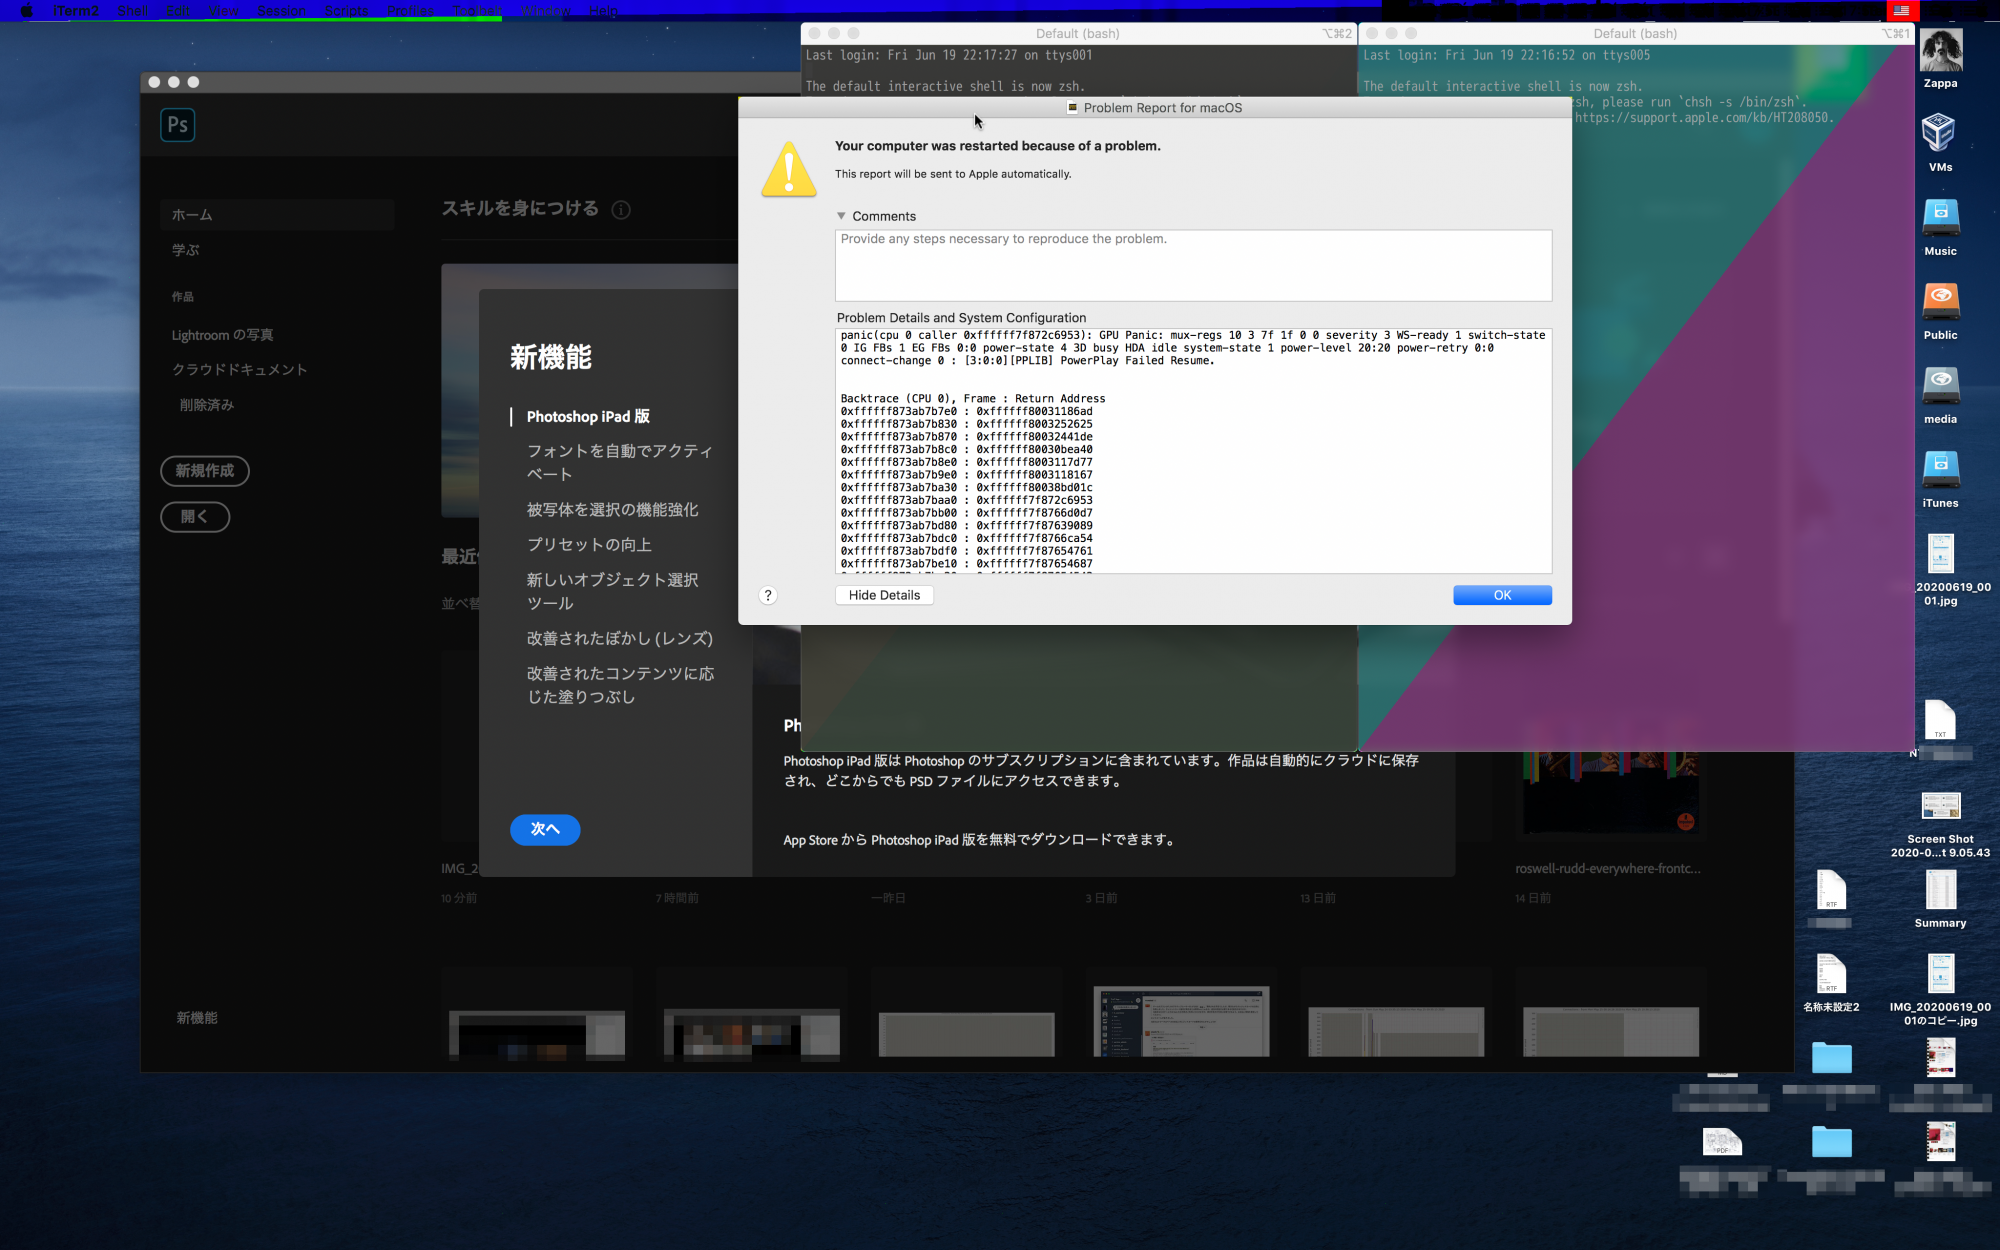Click the Hide Details button

(x=884, y=595)
